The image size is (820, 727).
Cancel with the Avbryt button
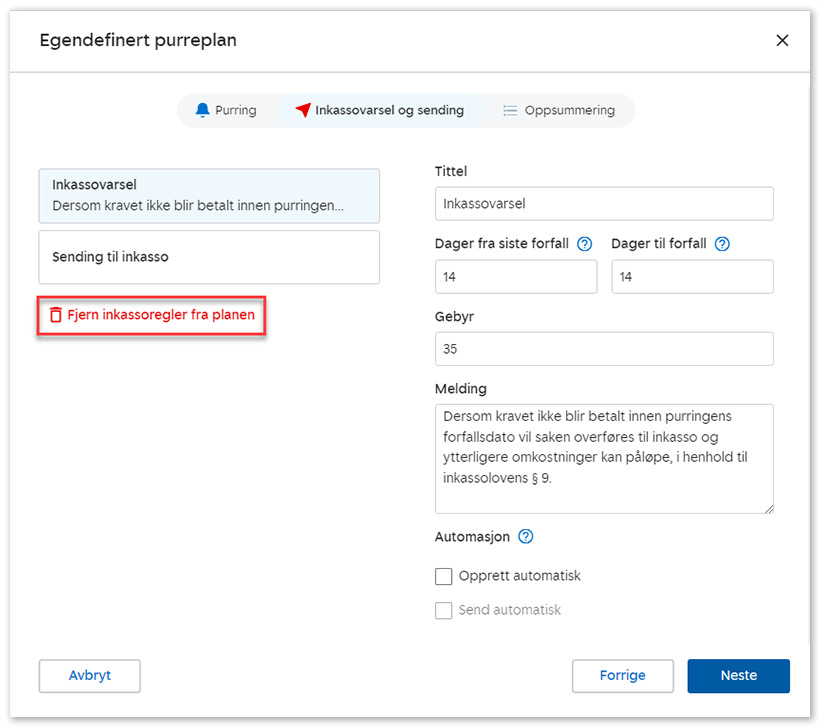[x=90, y=676]
